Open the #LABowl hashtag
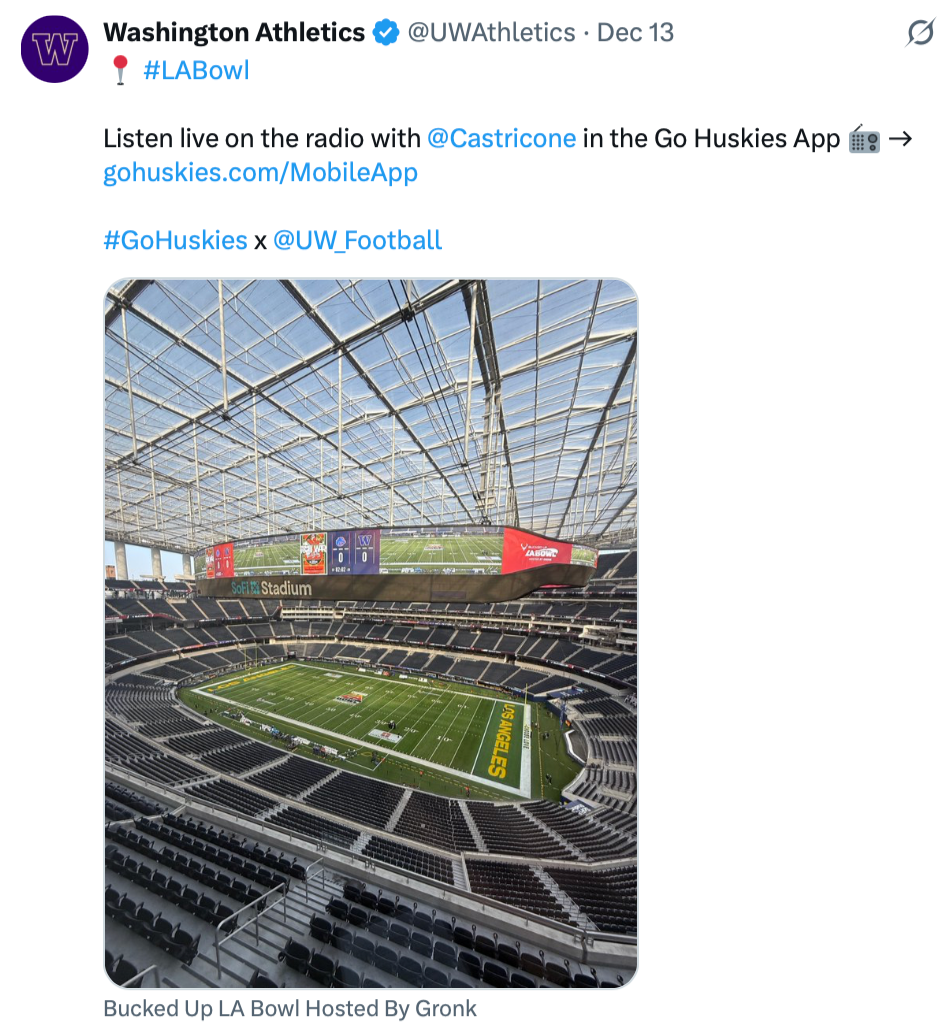Image resolution: width=950 pixels, height=1036 pixels. coord(196,71)
